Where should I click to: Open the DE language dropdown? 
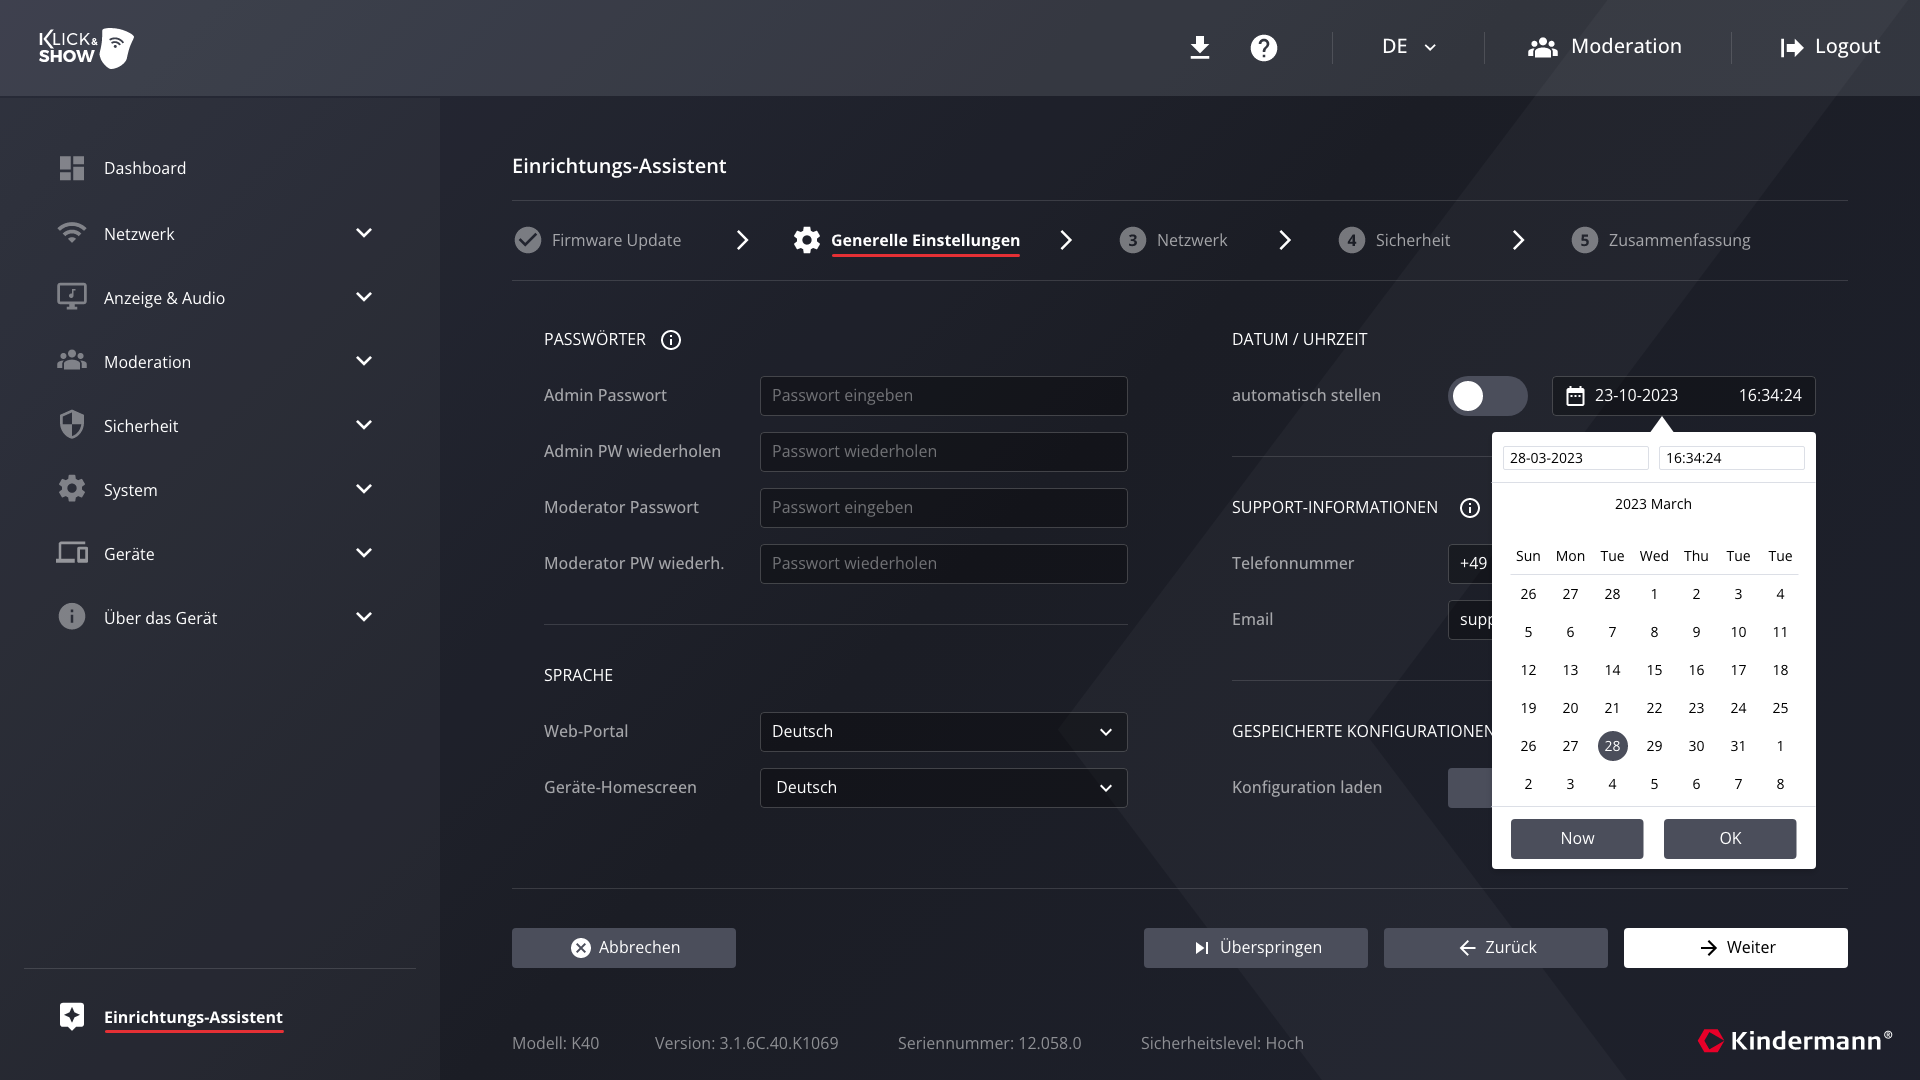1409,47
